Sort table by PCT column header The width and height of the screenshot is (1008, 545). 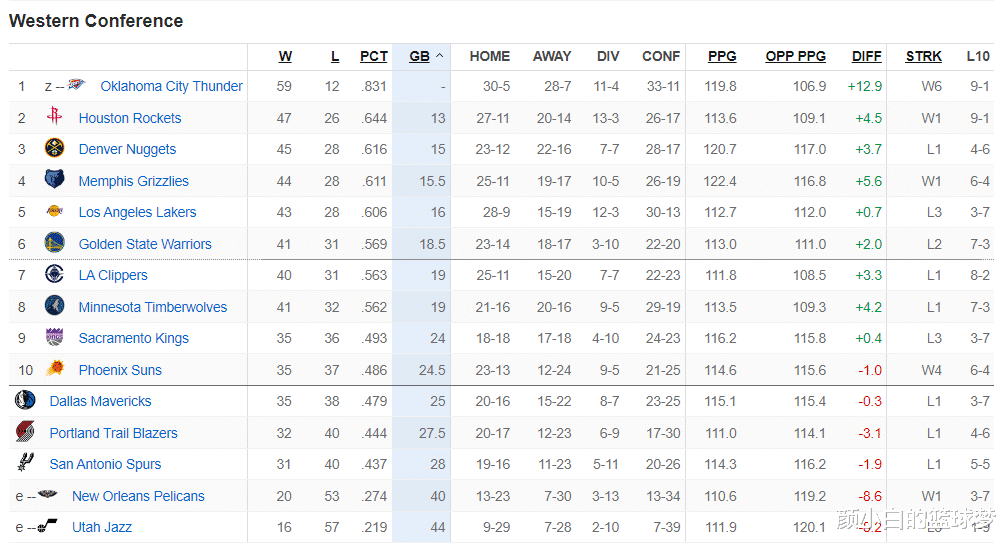point(374,57)
